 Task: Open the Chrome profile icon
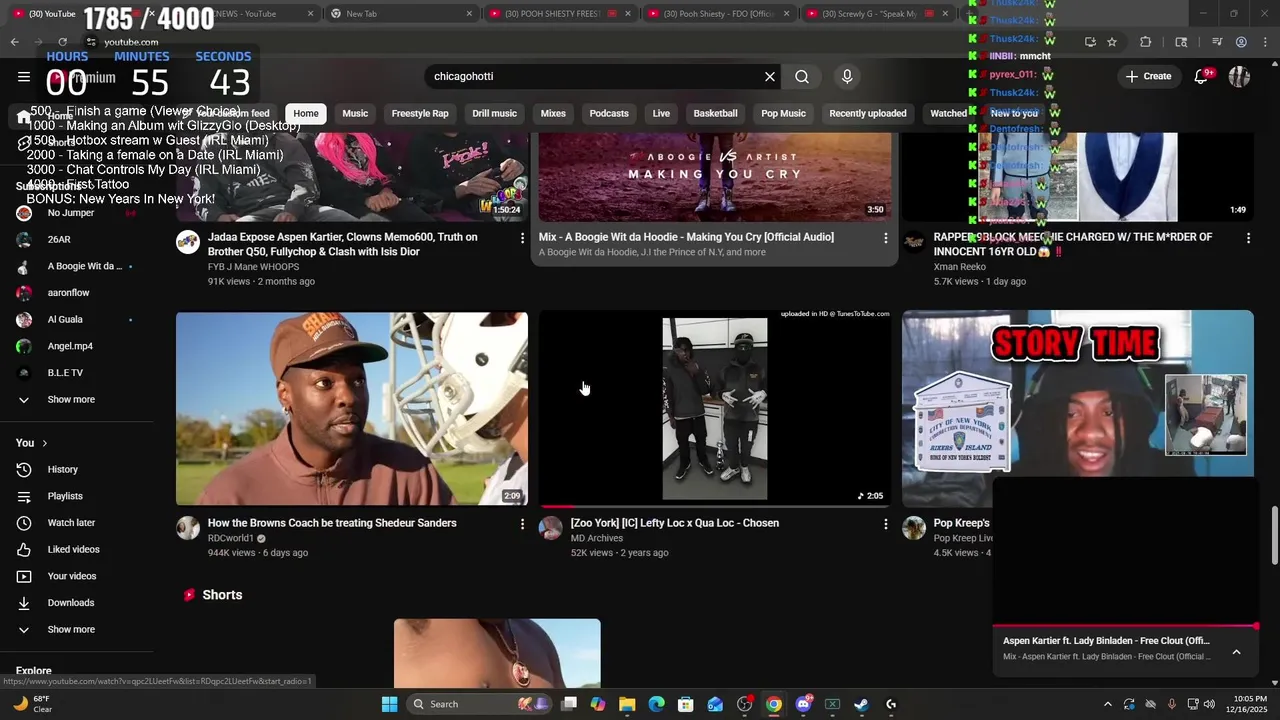tap(1241, 42)
